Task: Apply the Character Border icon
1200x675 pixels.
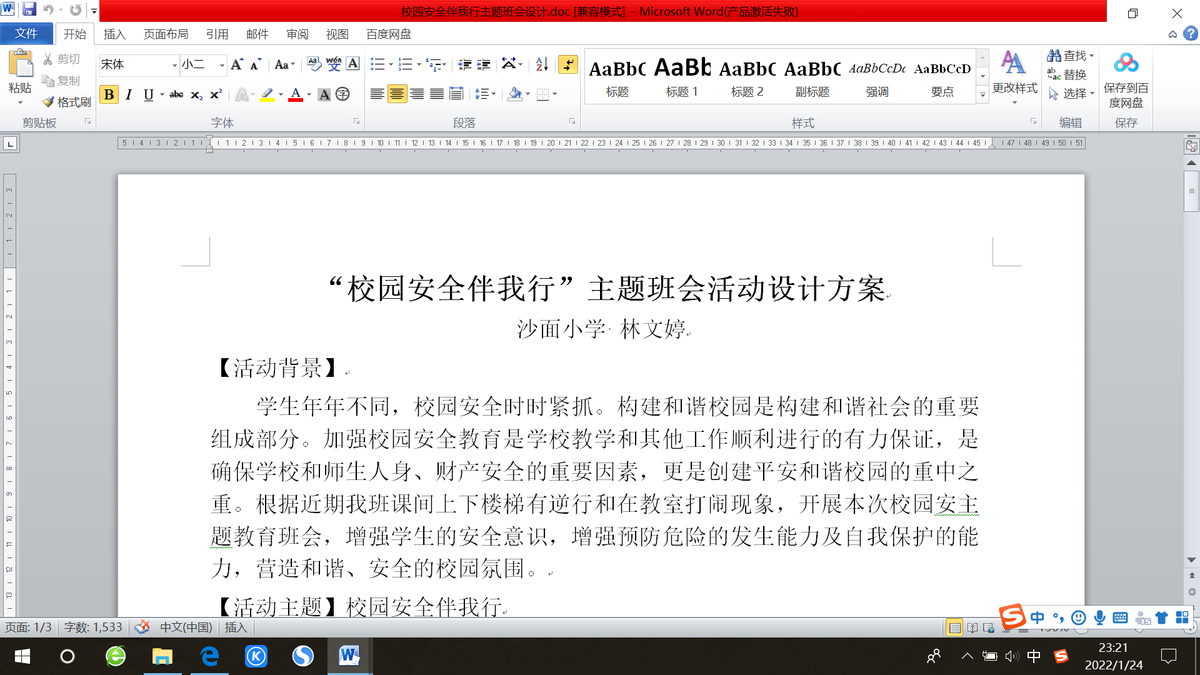Action: coord(352,64)
